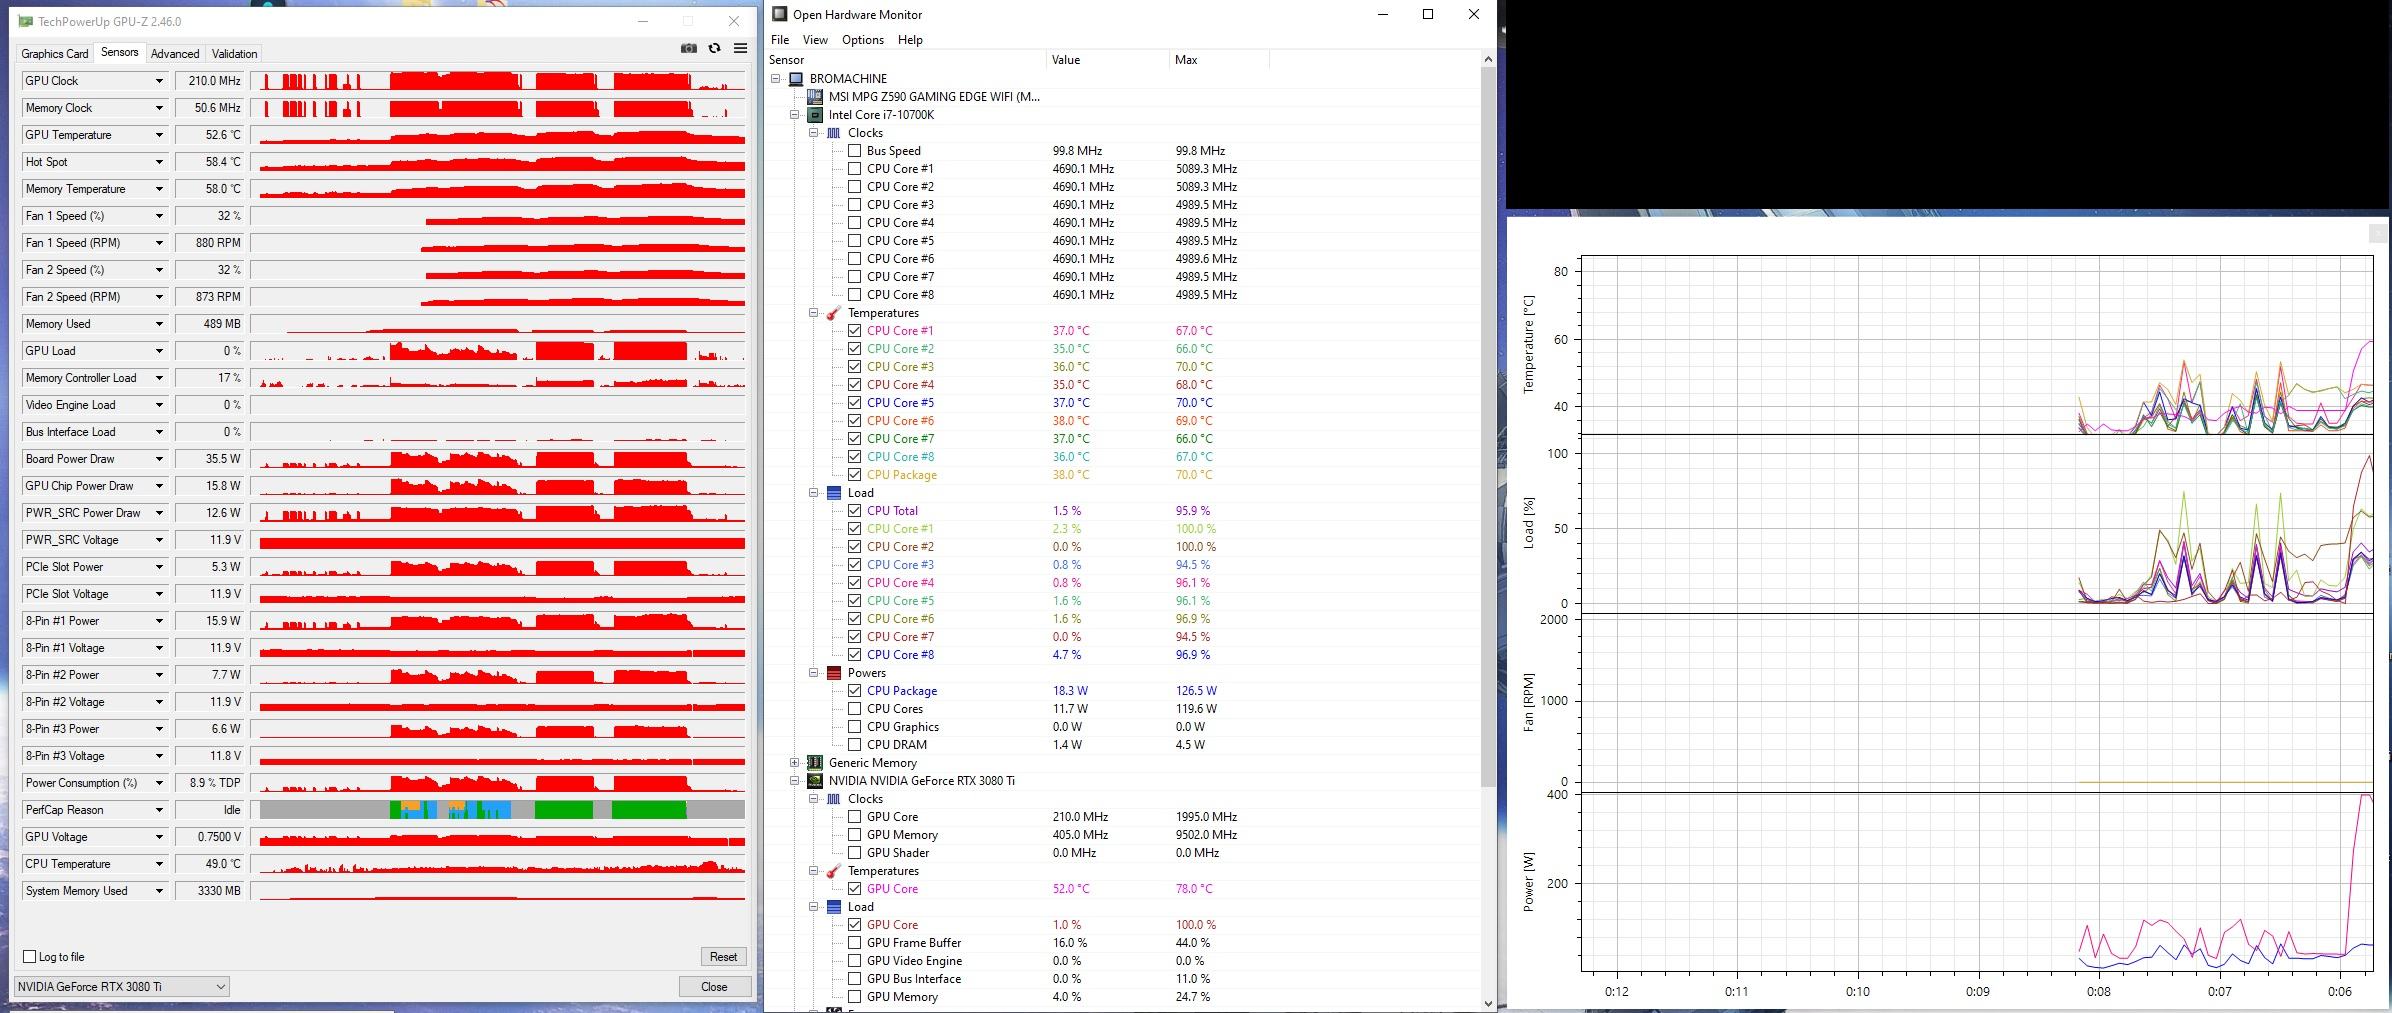
Task: Collapse the NVIDIA GeForce RTX 3080 Ti node
Action: pos(795,781)
